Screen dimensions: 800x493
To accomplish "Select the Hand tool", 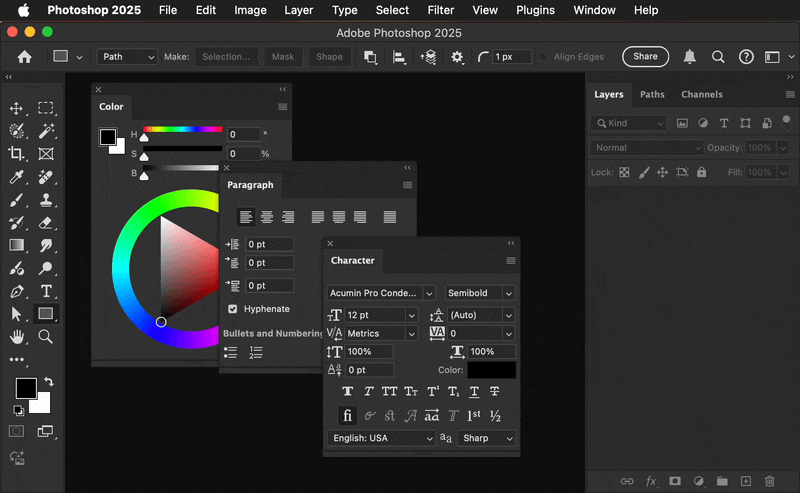I will click(16, 337).
